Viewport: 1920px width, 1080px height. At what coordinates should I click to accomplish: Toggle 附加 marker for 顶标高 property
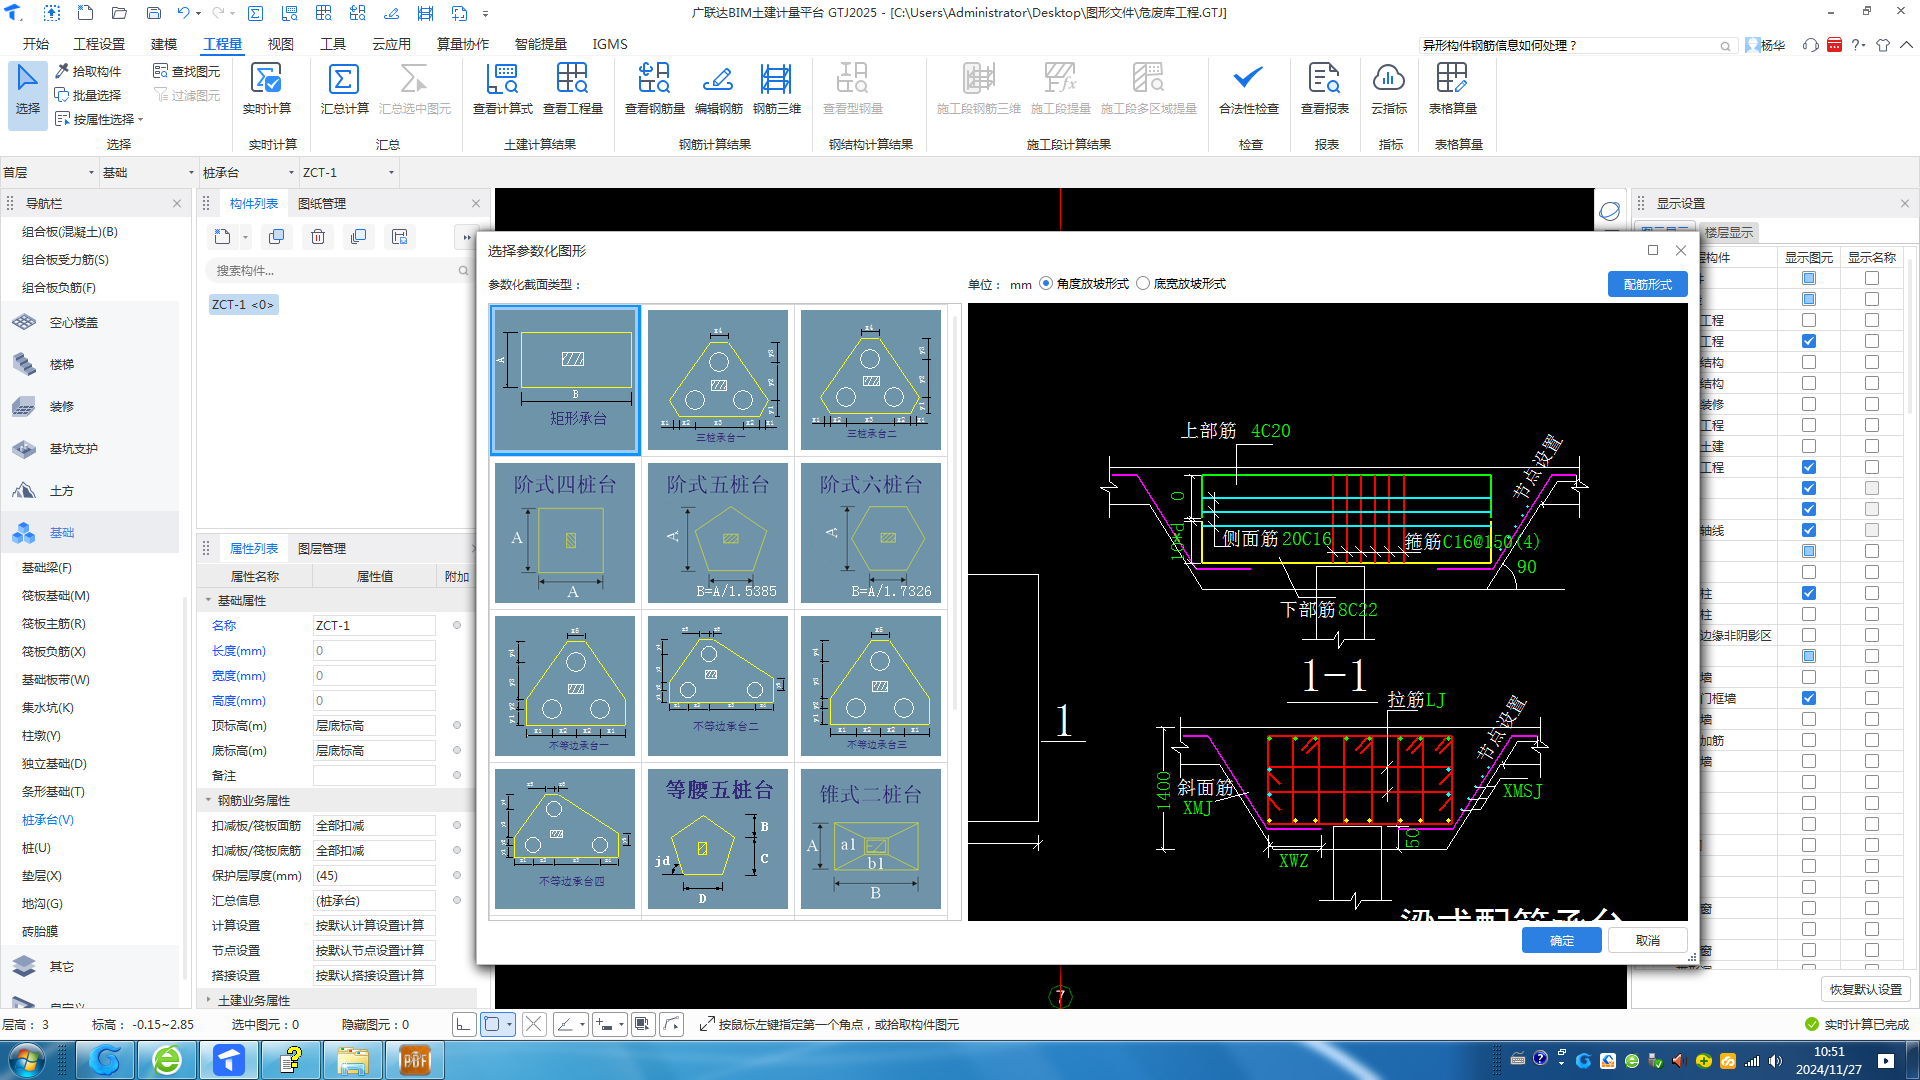click(457, 725)
